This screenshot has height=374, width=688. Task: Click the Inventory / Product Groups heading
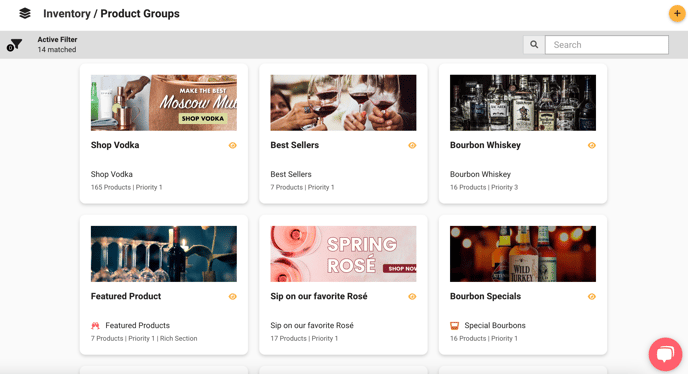point(111,14)
